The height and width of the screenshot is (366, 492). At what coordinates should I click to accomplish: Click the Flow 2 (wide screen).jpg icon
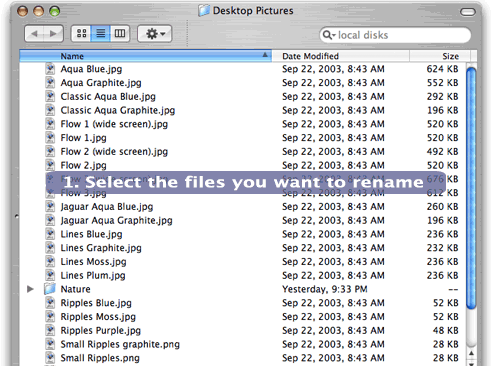[x=50, y=151]
